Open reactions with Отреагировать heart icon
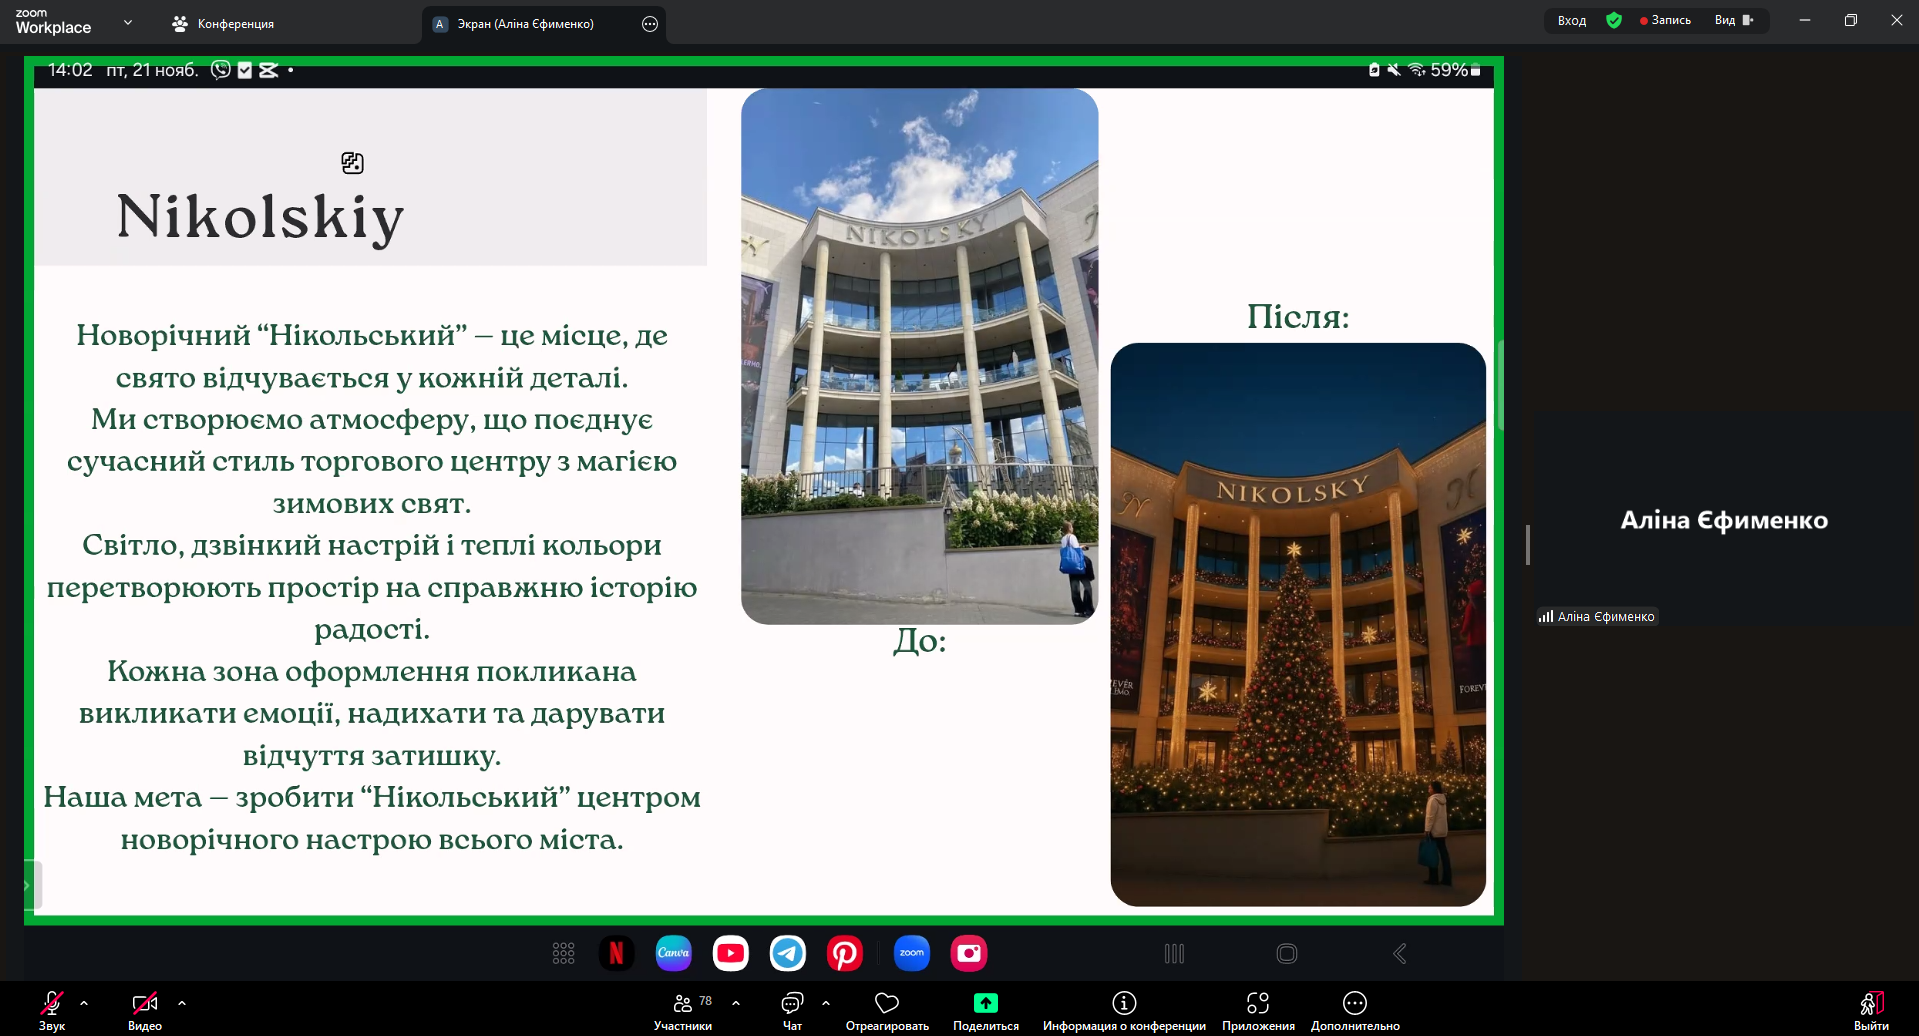The image size is (1919, 1036). click(x=887, y=1008)
